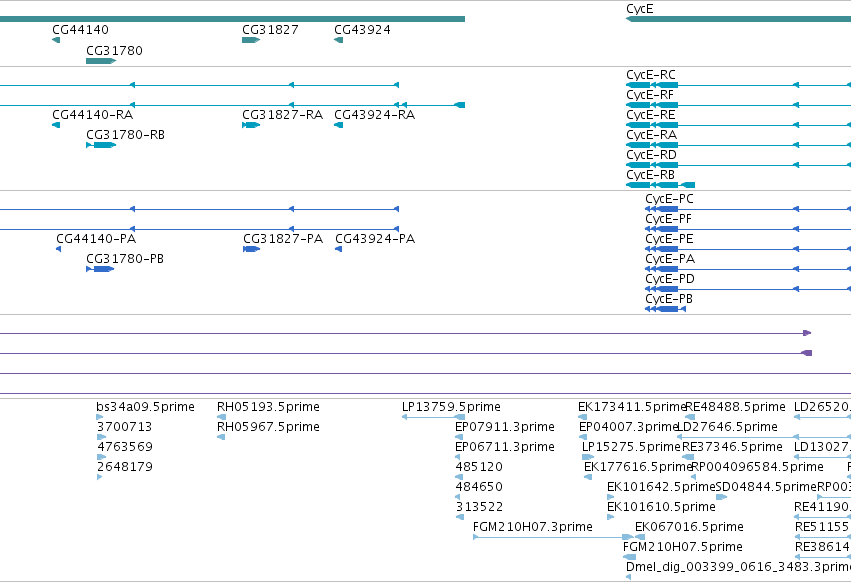Select the CG43924-PA protein label

(375, 239)
